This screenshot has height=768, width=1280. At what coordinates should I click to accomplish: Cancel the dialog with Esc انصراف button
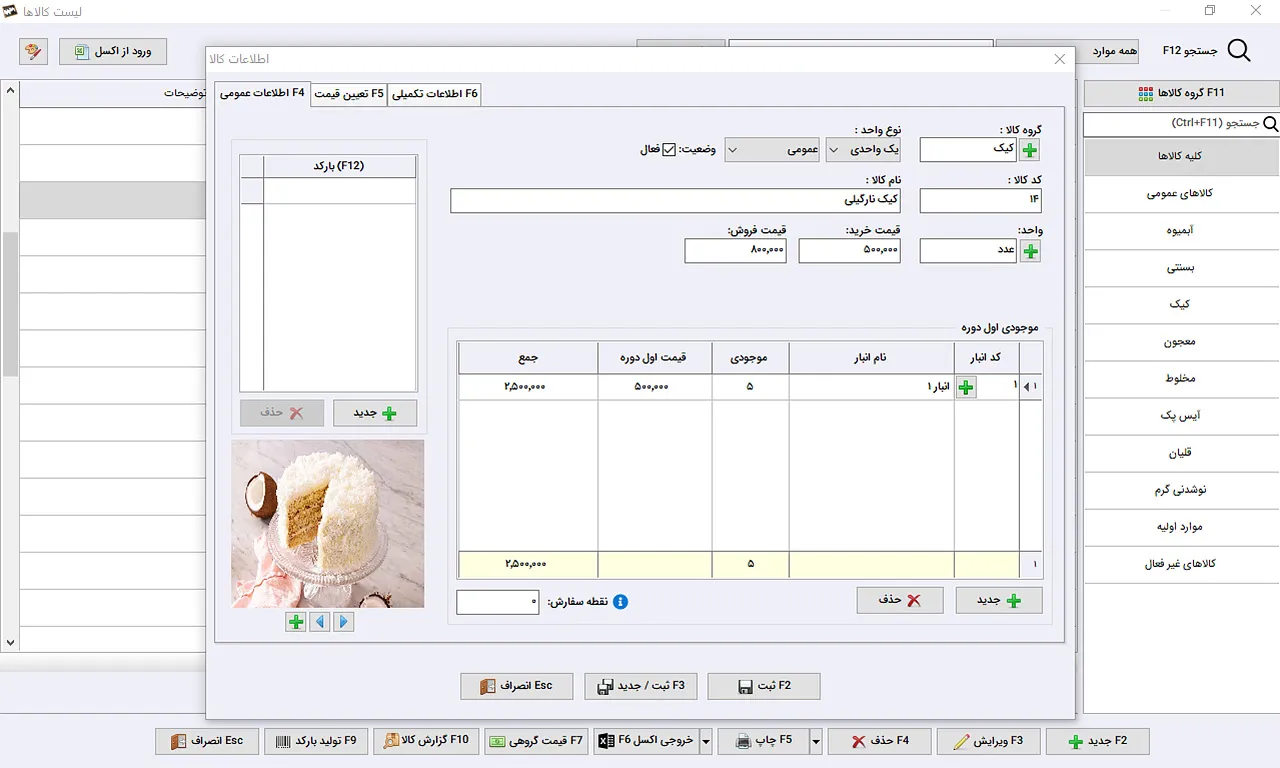pyautogui.click(x=517, y=686)
